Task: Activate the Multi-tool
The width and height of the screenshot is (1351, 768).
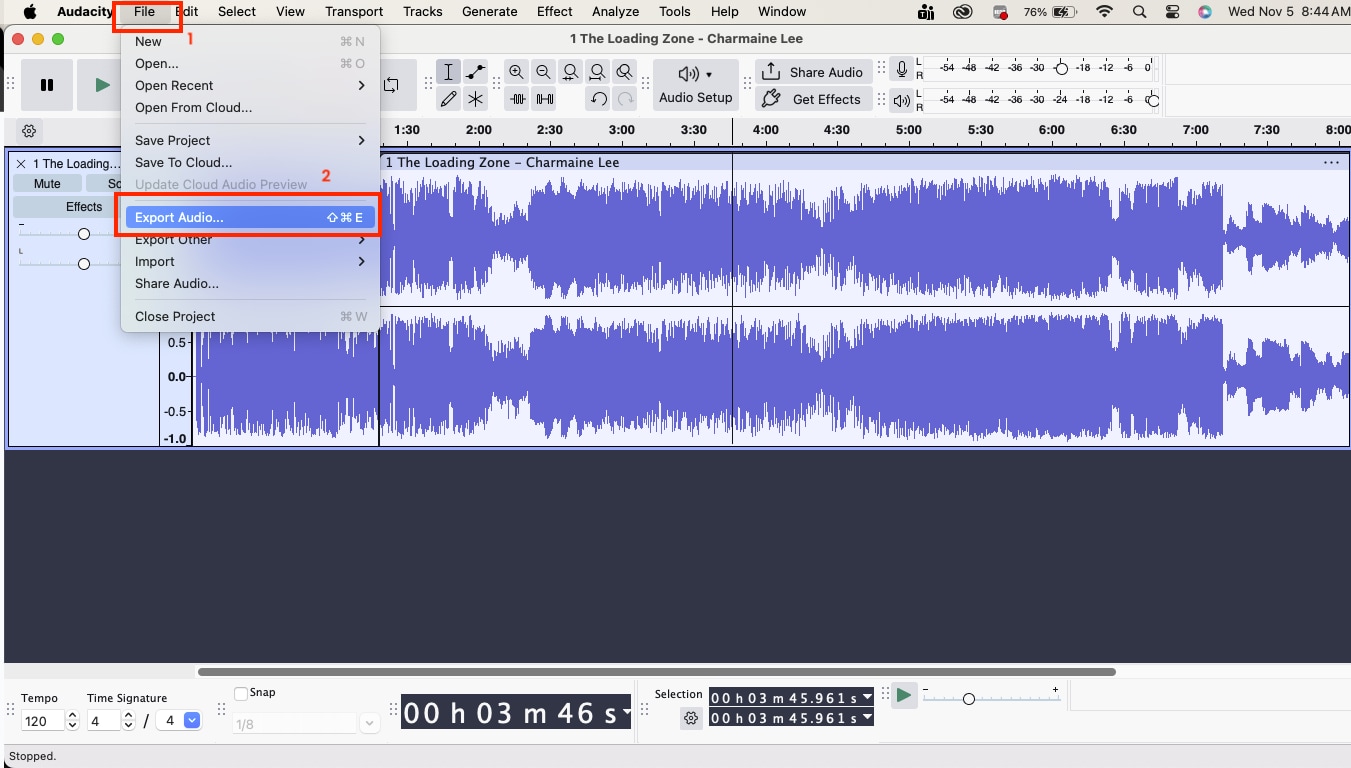Action: [x=475, y=98]
